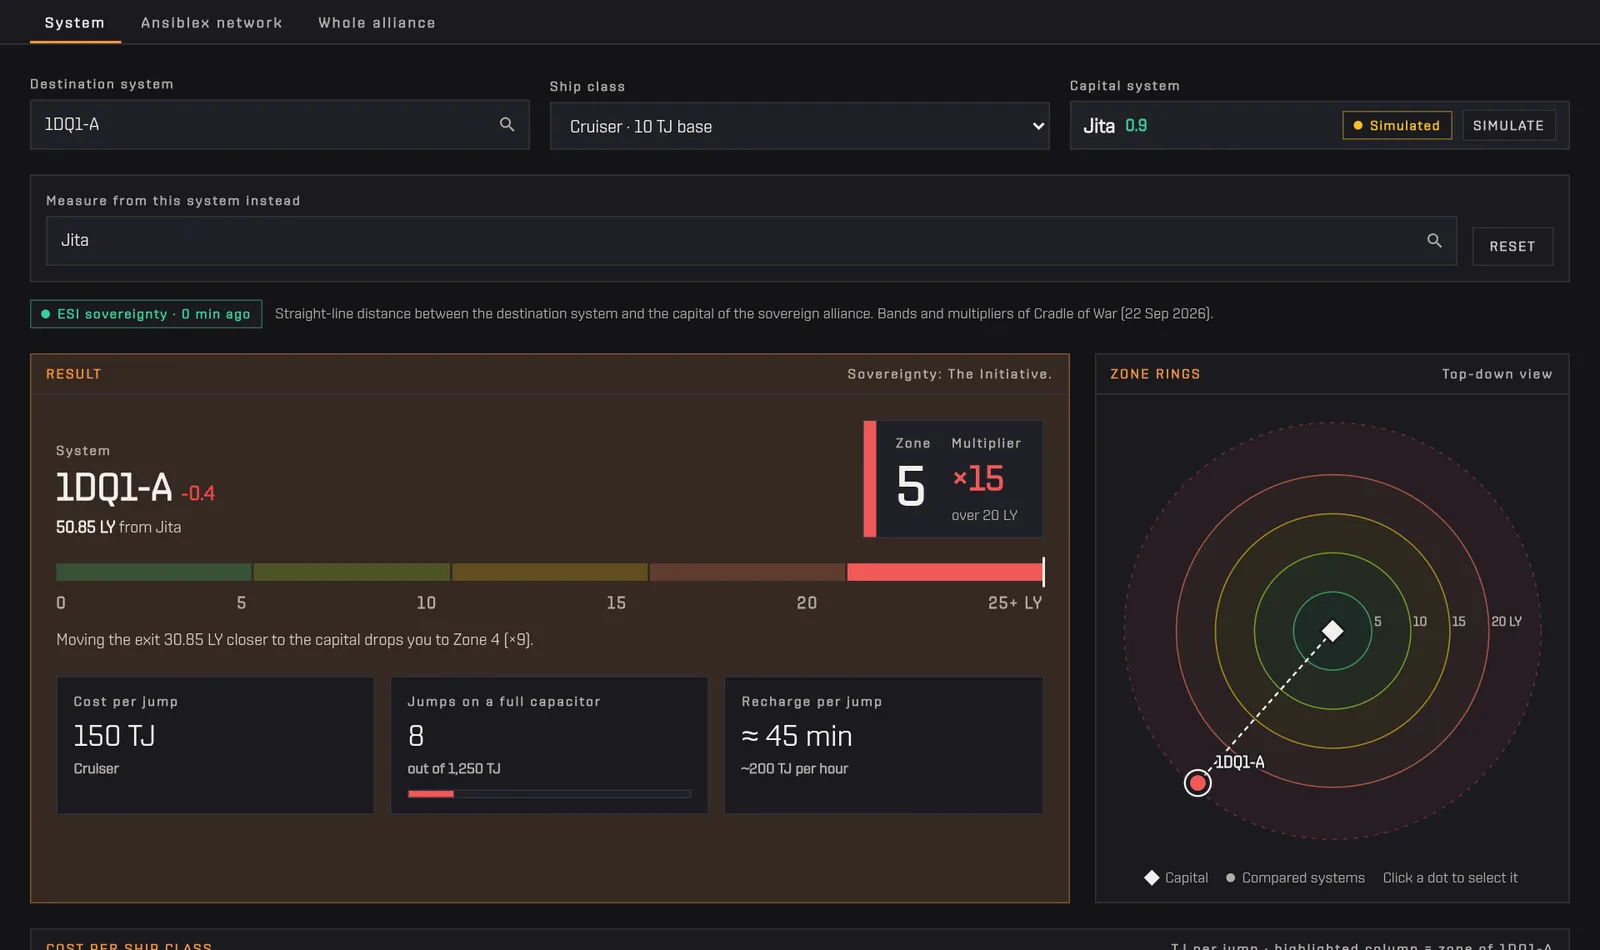Click the SIMULATE button
Screen dimensions: 1600x950
tap(1508, 126)
